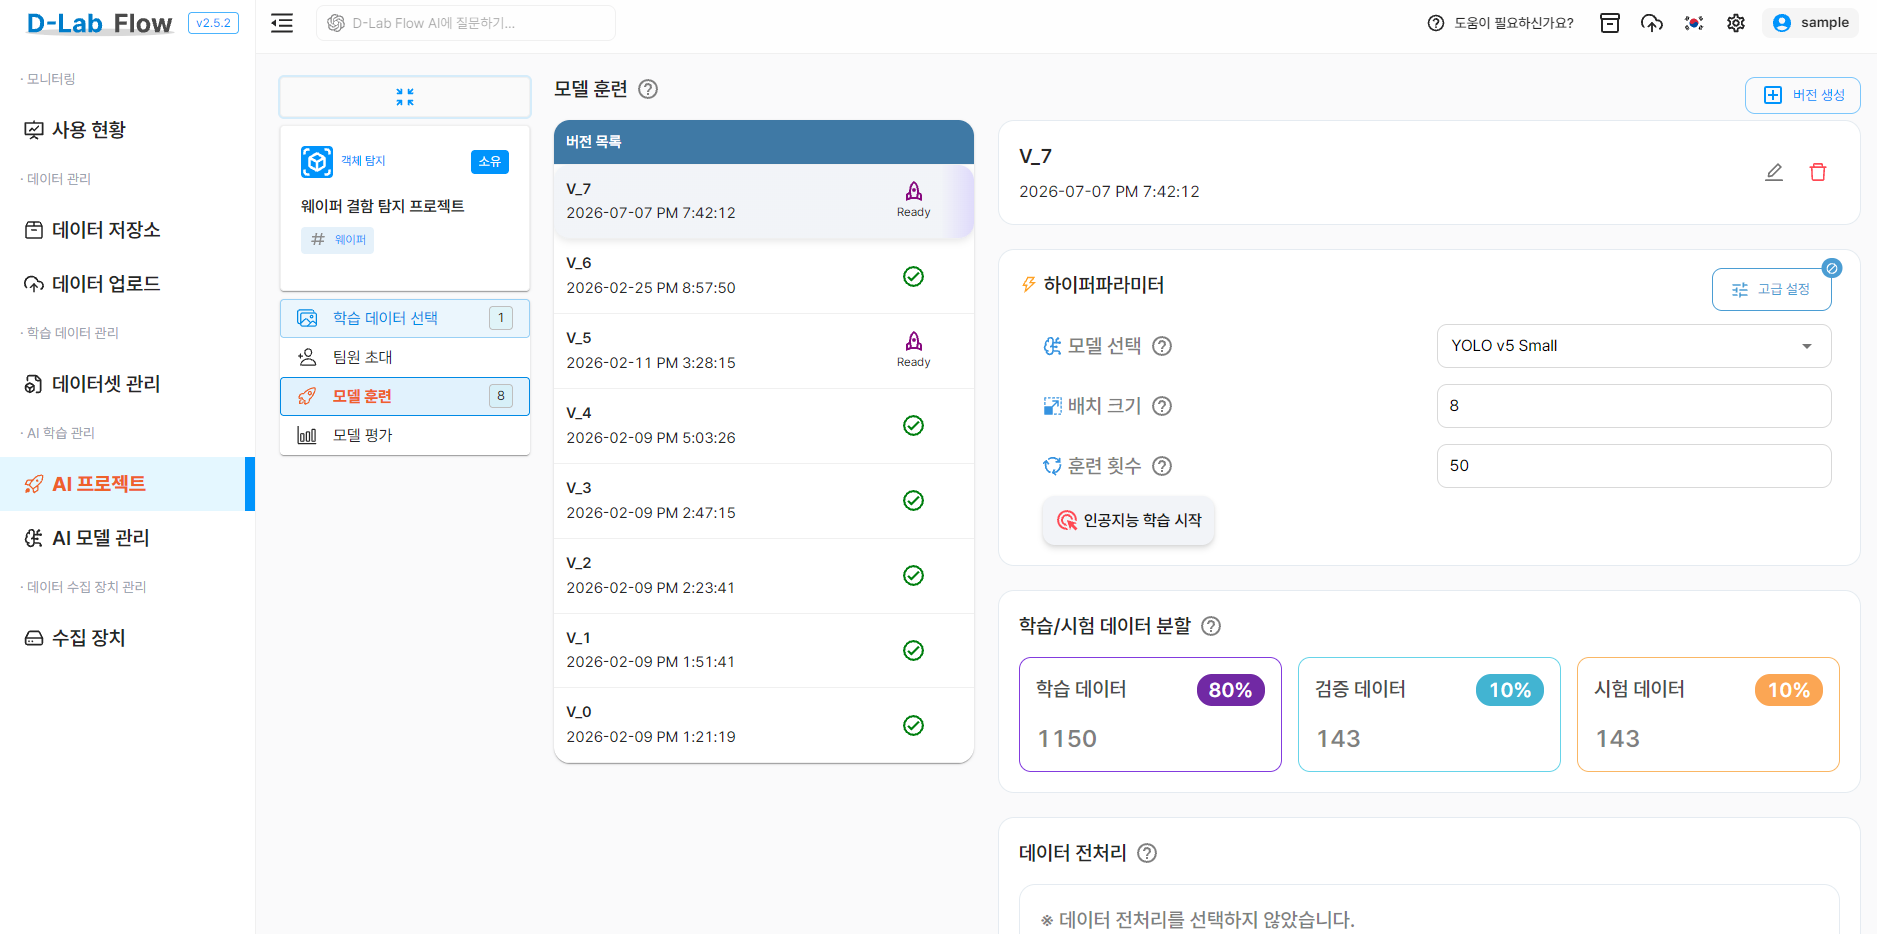
Task: Click the 배치 크기 input field
Action: (1634, 406)
